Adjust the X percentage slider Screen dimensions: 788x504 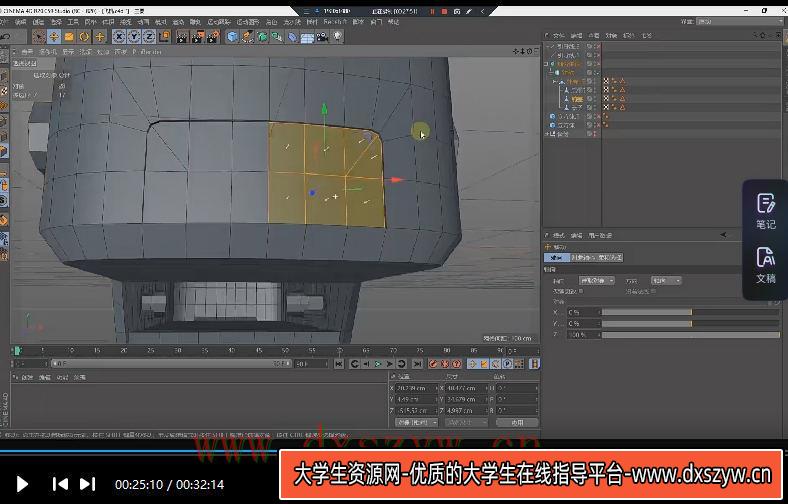[x=691, y=313]
